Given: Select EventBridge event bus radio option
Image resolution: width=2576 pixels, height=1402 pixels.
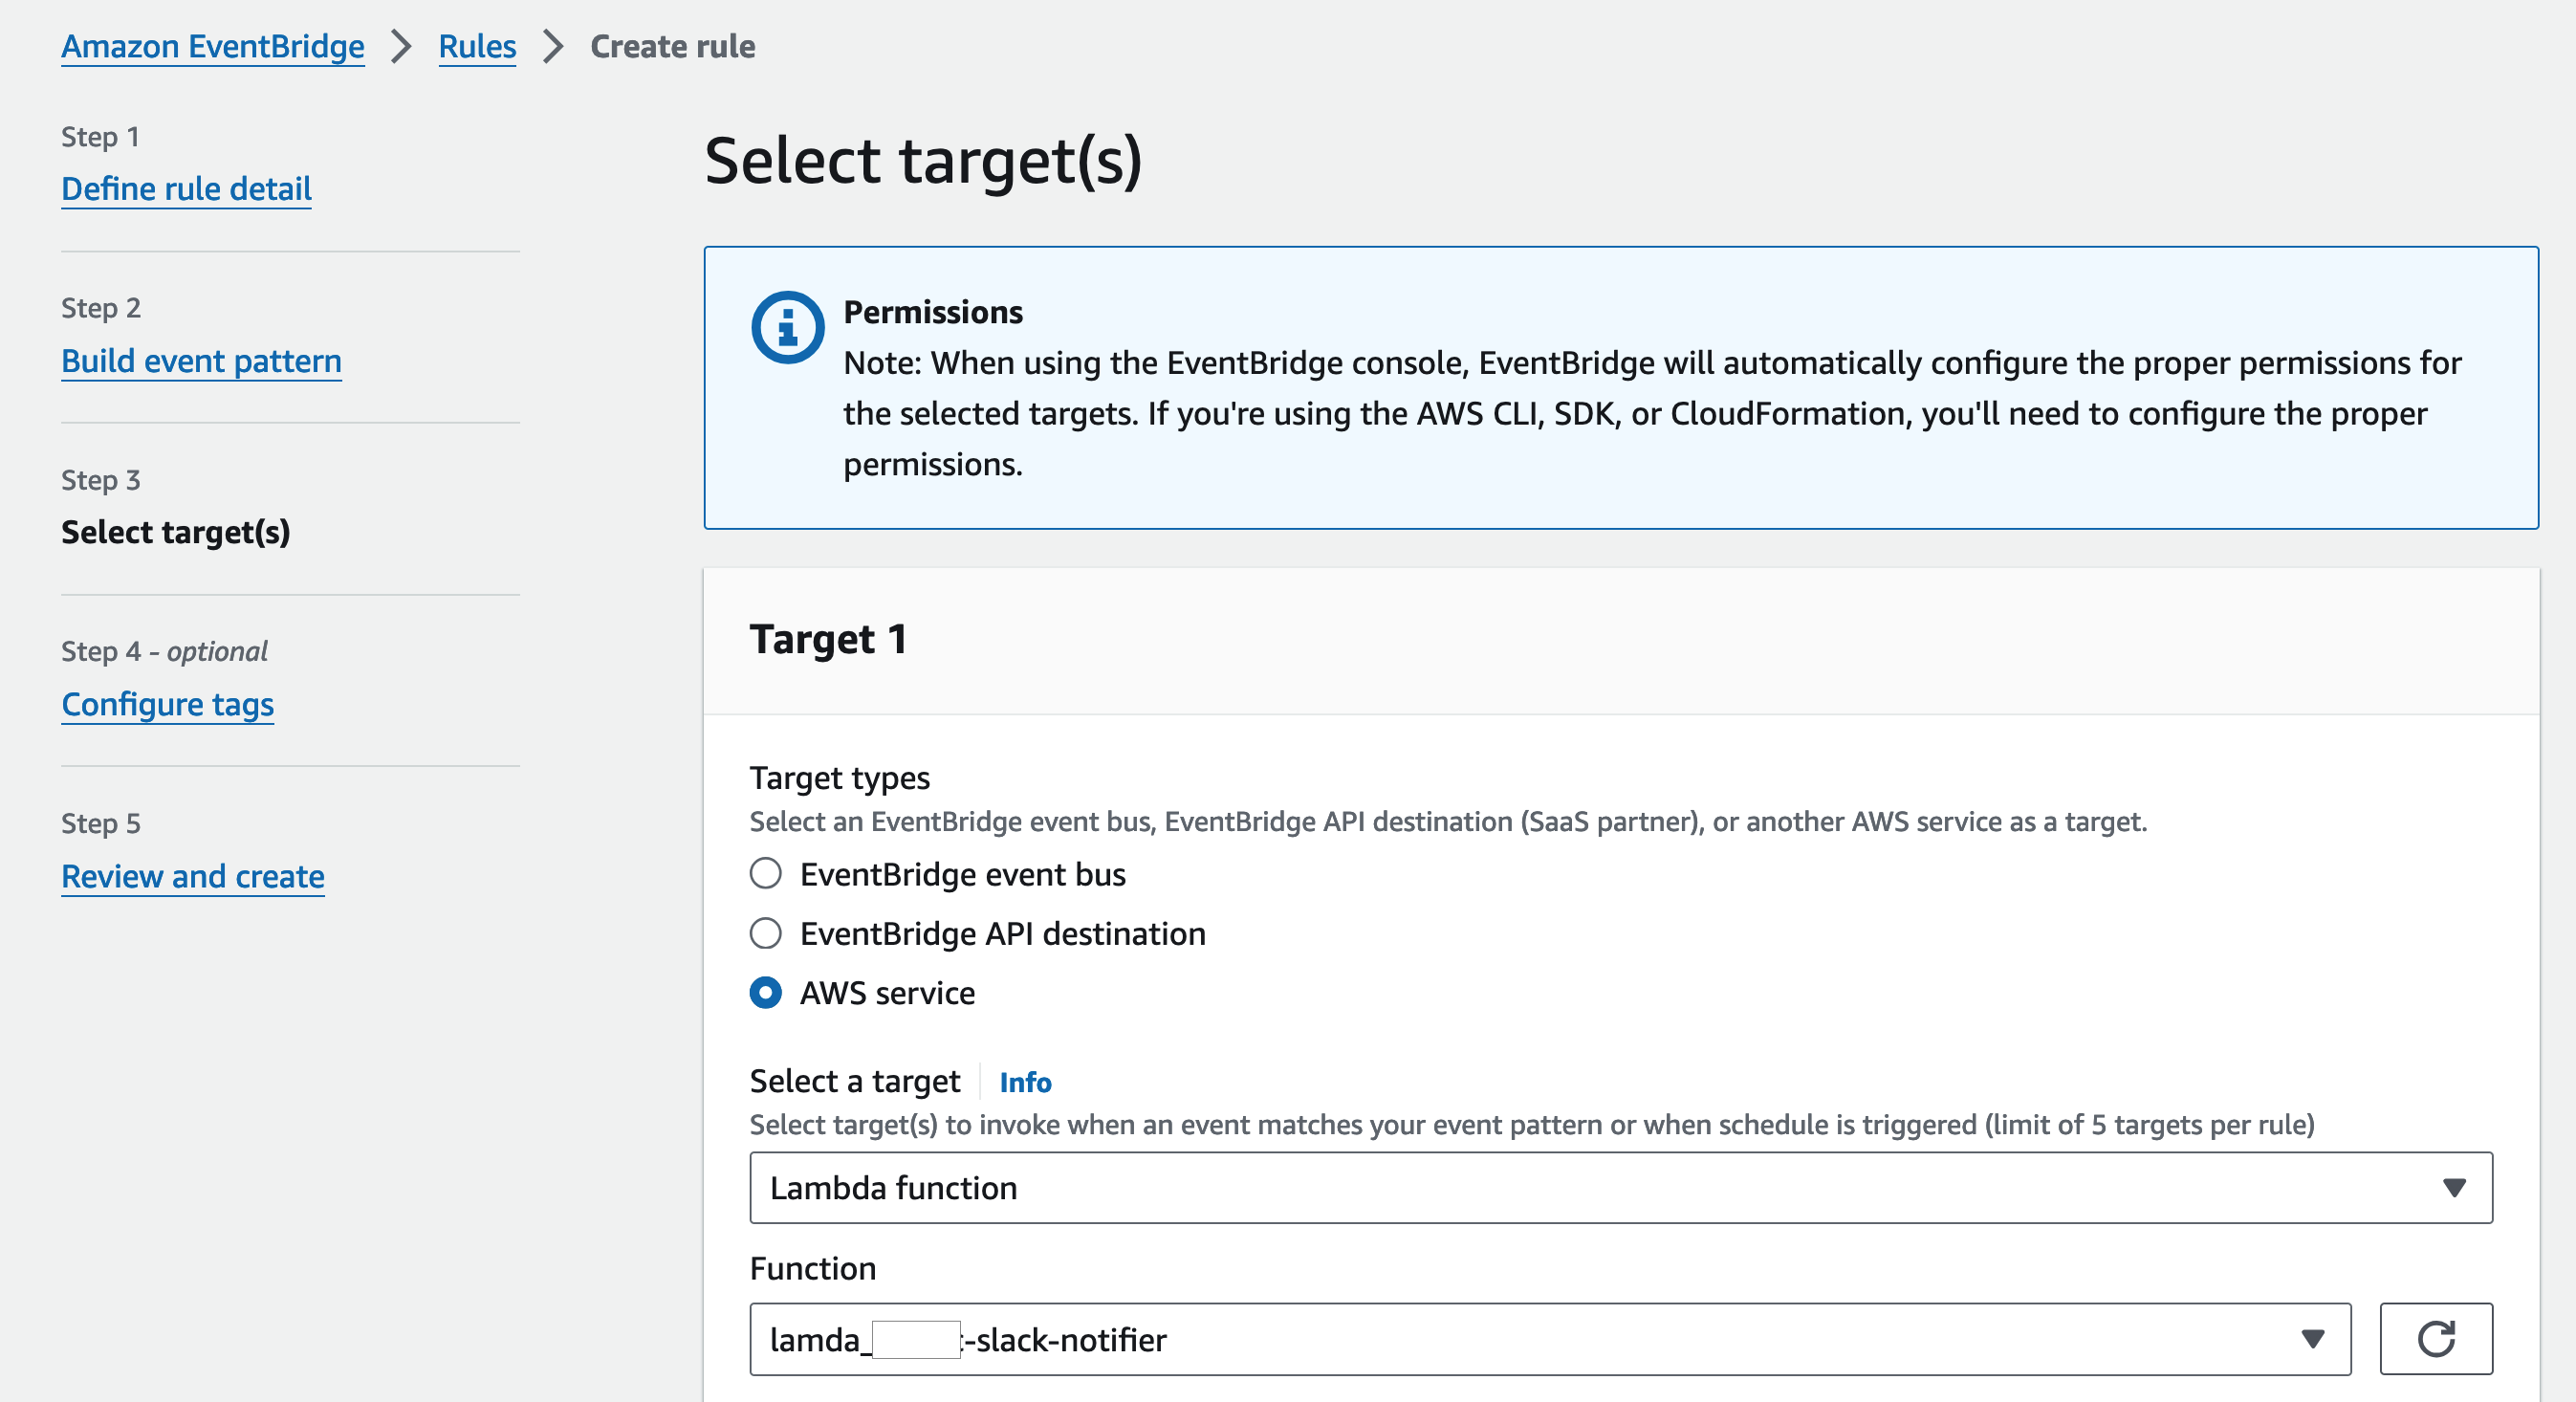Looking at the screenshot, I should click(766, 874).
